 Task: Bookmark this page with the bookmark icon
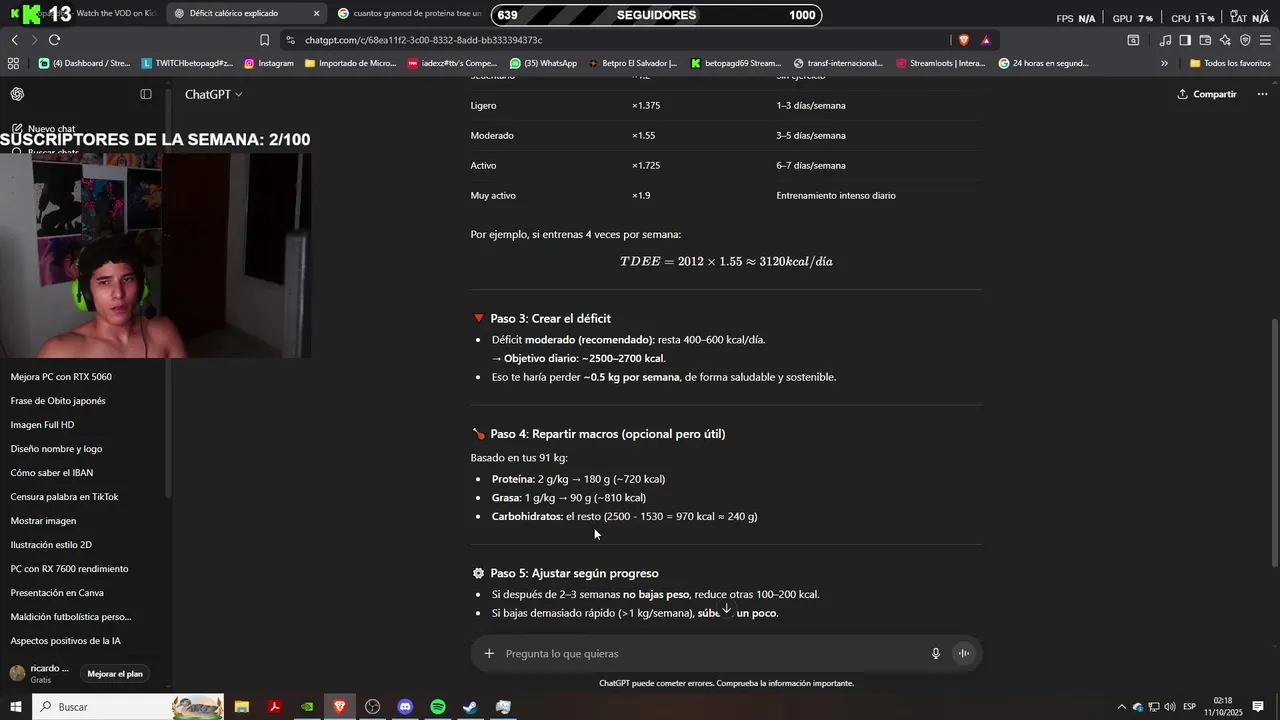pos(264,40)
